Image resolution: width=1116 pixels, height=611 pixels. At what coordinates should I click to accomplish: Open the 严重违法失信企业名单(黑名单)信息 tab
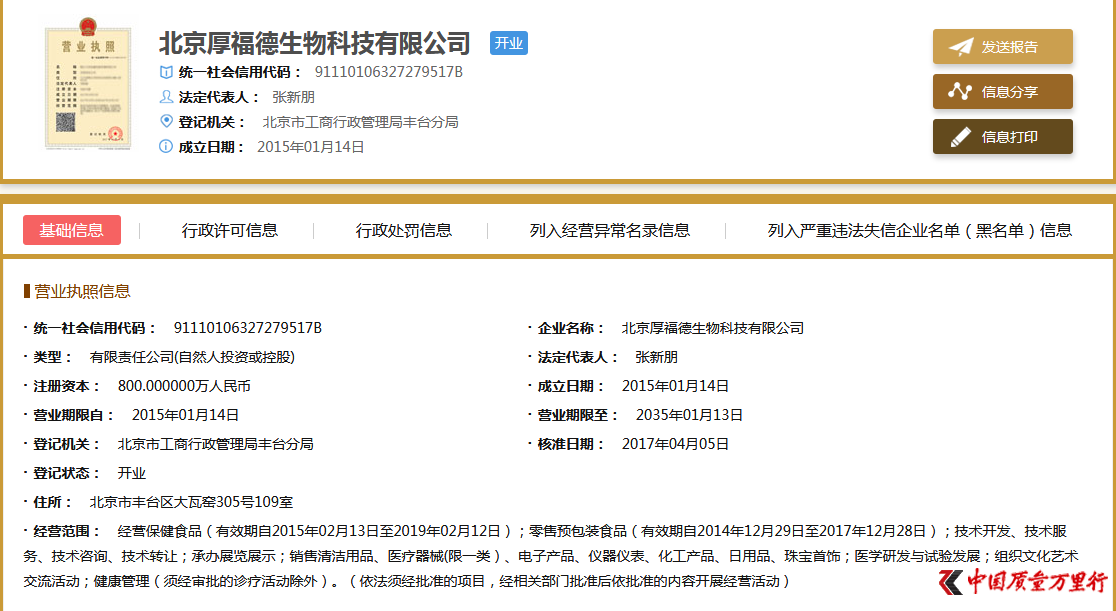pos(919,230)
